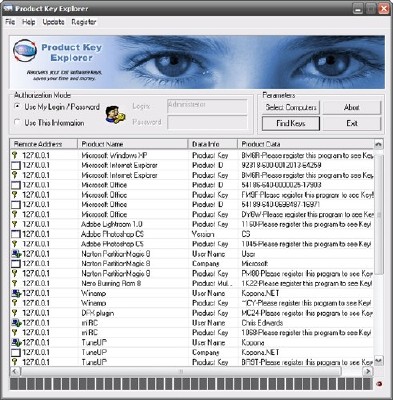This screenshot has height=400, width=393.
Task: Click the window icon on the Adobe Photoshop CS Version row
Action: point(16,234)
